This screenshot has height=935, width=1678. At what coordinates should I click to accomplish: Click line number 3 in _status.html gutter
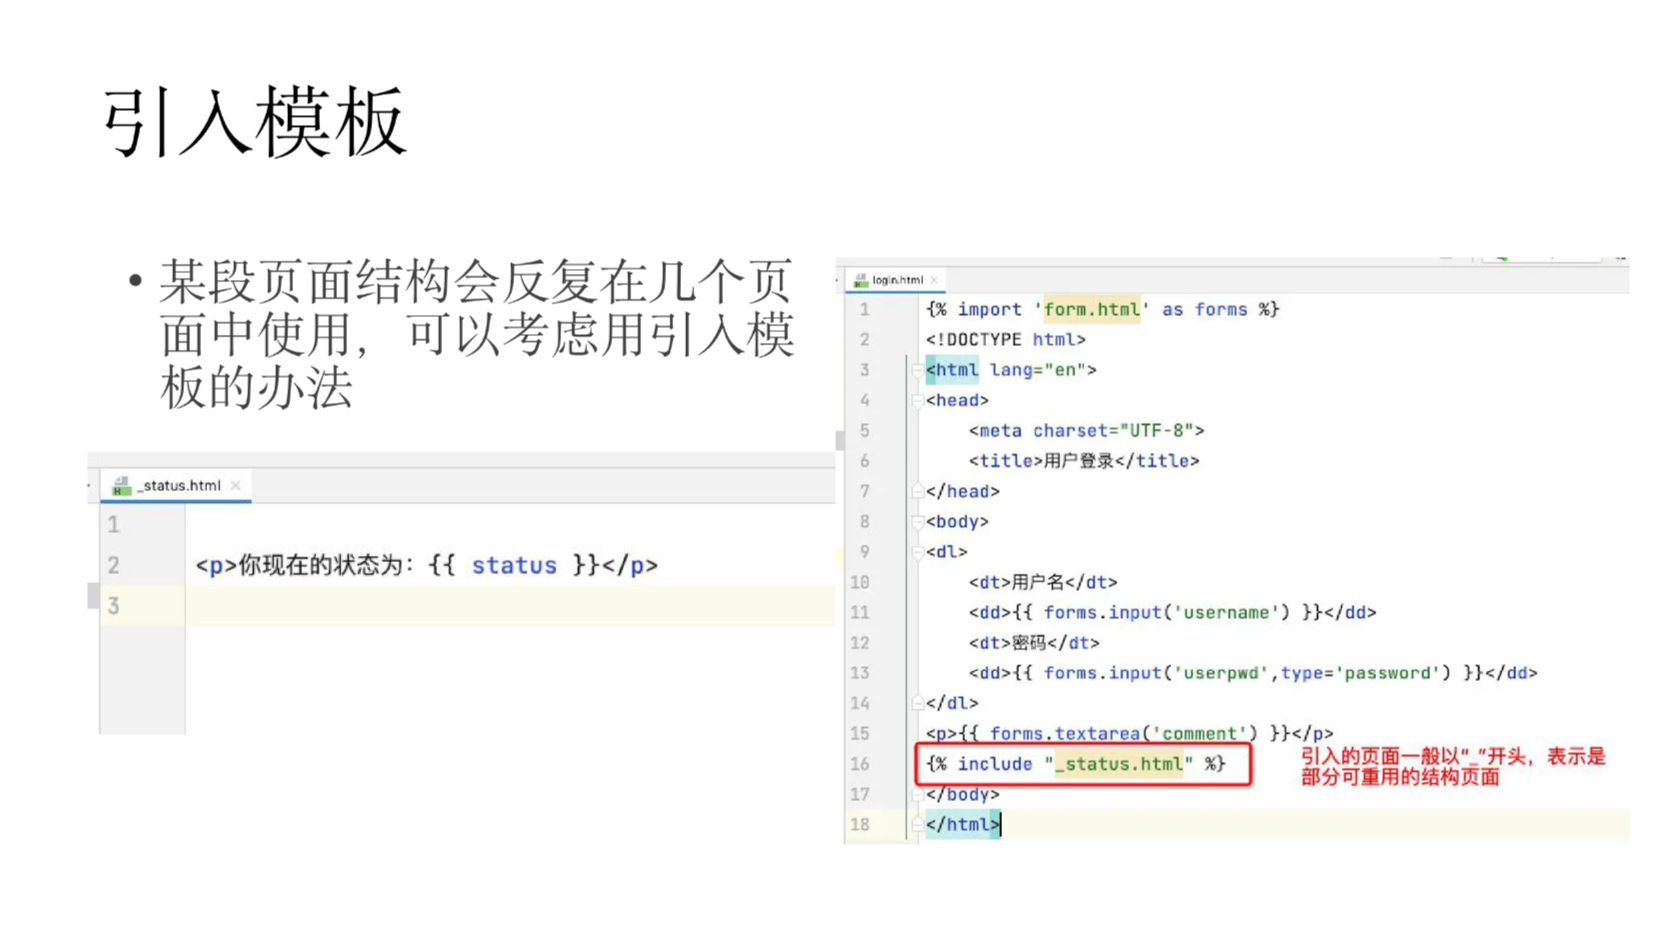click(114, 606)
